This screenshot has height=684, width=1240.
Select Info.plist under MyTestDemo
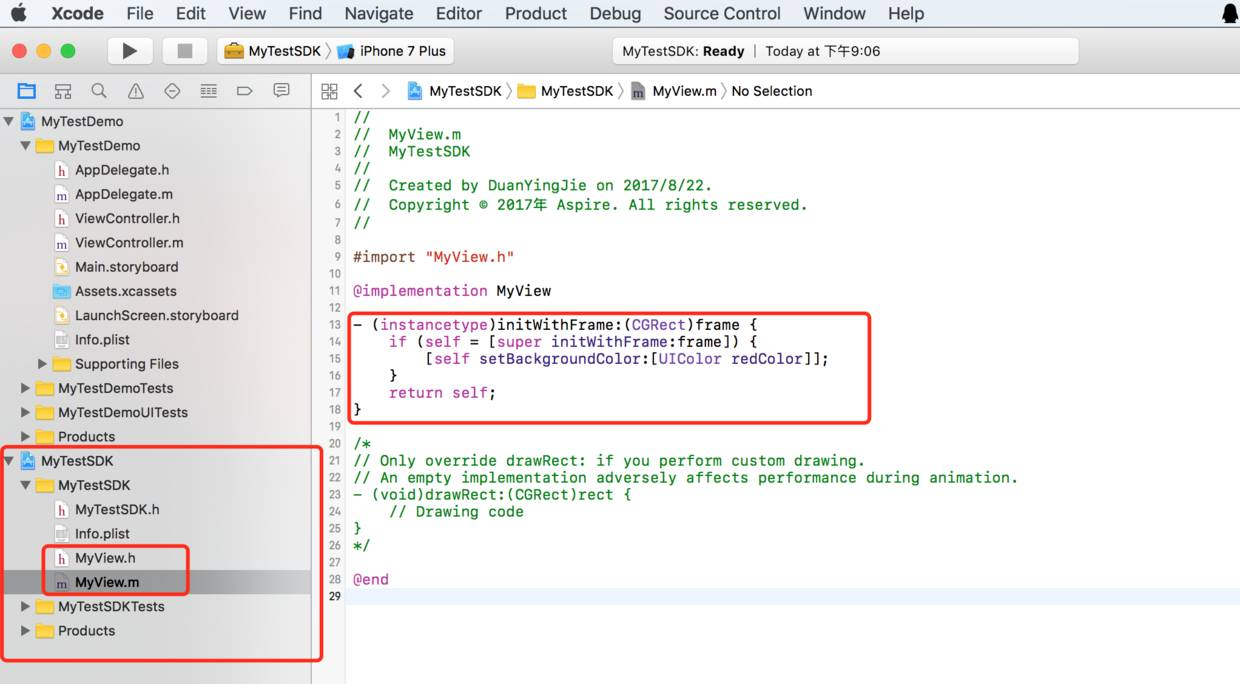[102, 340]
